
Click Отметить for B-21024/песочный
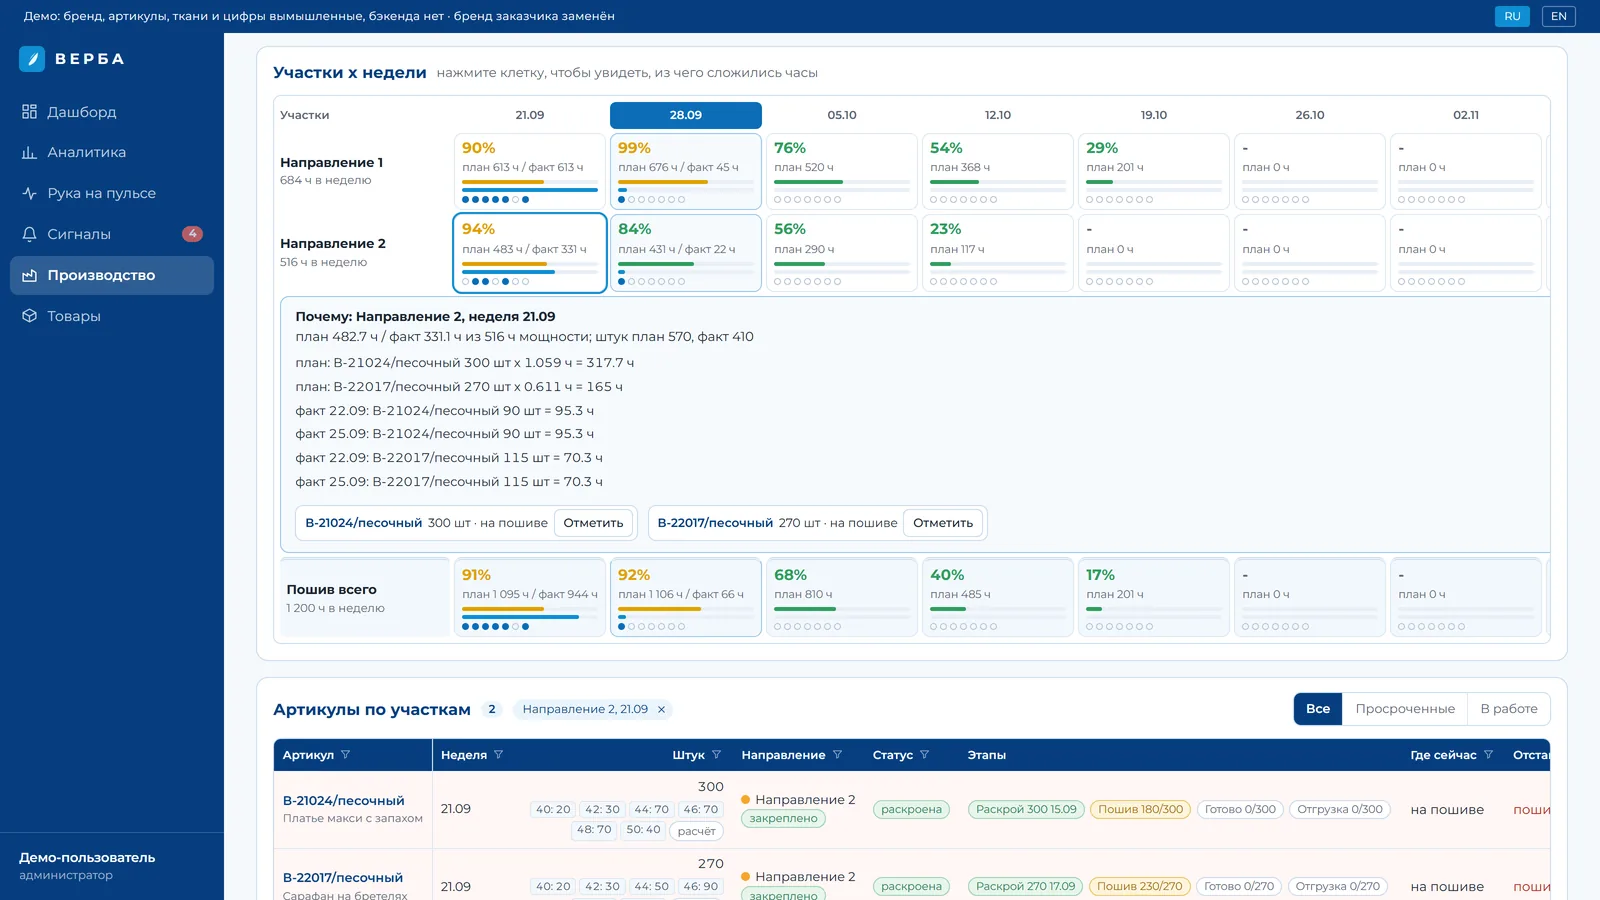[x=593, y=523]
